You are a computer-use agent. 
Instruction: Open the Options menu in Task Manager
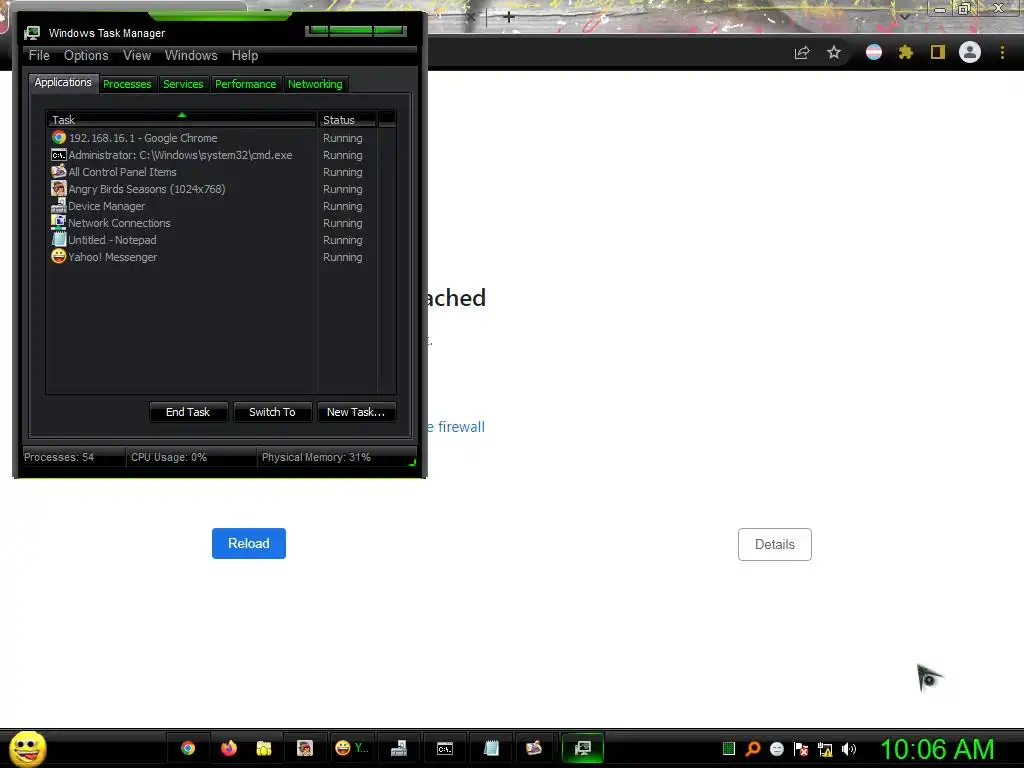click(x=86, y=56)
